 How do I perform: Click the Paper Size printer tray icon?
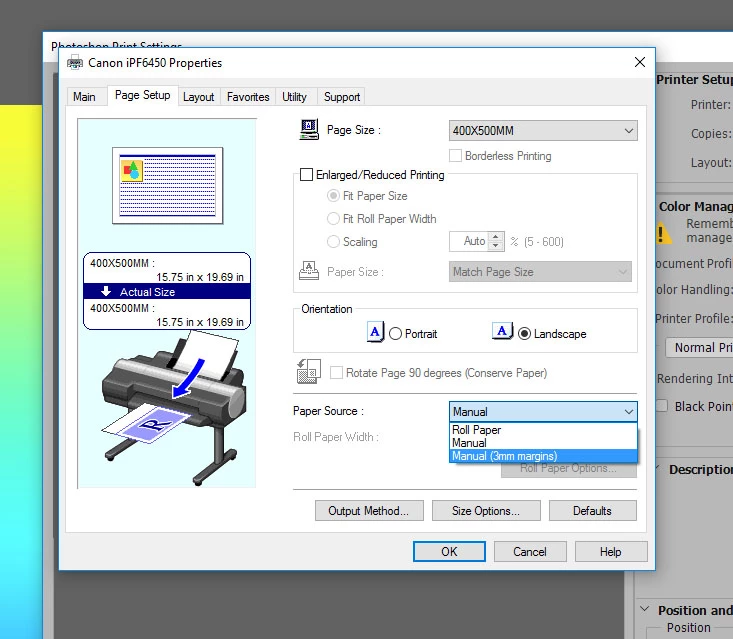point(309,271)
